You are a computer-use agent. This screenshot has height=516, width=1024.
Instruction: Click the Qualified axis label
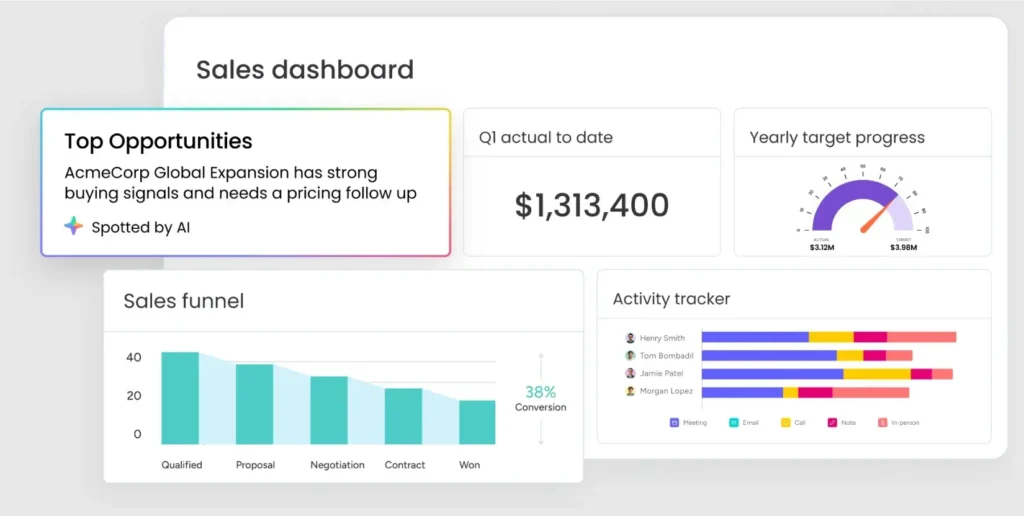tap(182, 465)
